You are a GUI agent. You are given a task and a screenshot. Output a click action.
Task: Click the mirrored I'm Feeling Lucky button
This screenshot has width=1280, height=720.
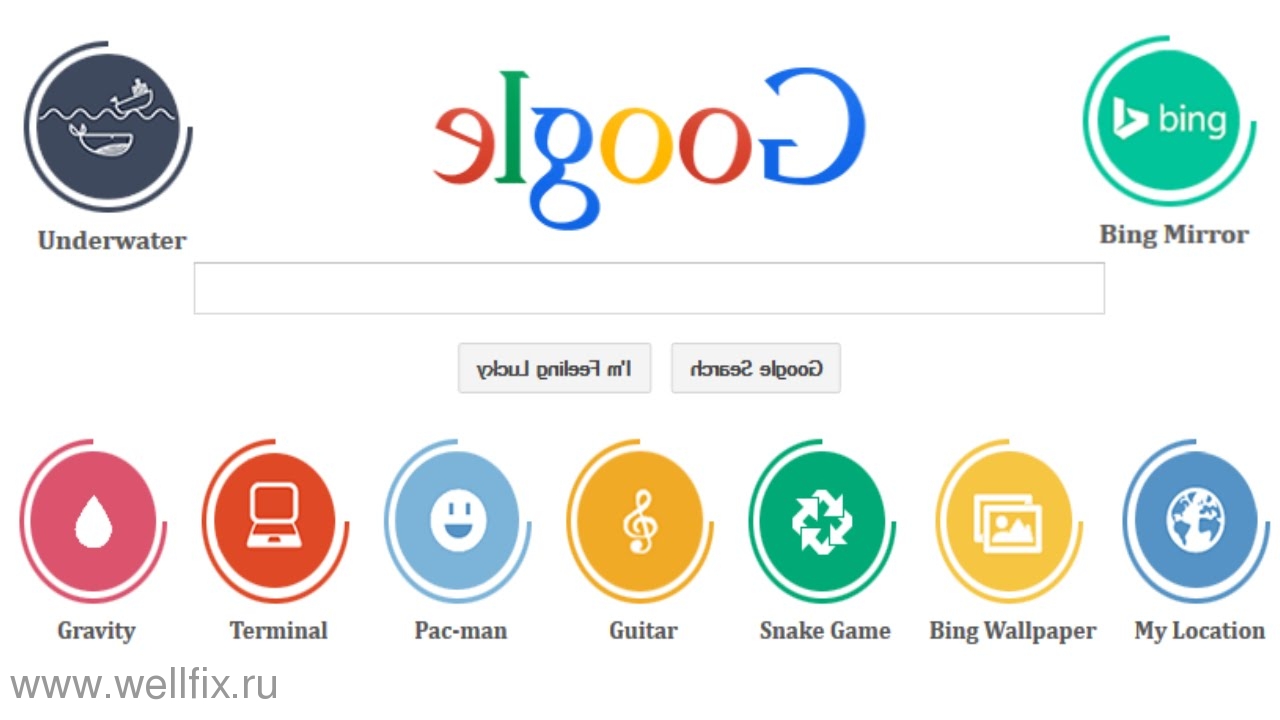pyautogui.click(x=554, y=368)
